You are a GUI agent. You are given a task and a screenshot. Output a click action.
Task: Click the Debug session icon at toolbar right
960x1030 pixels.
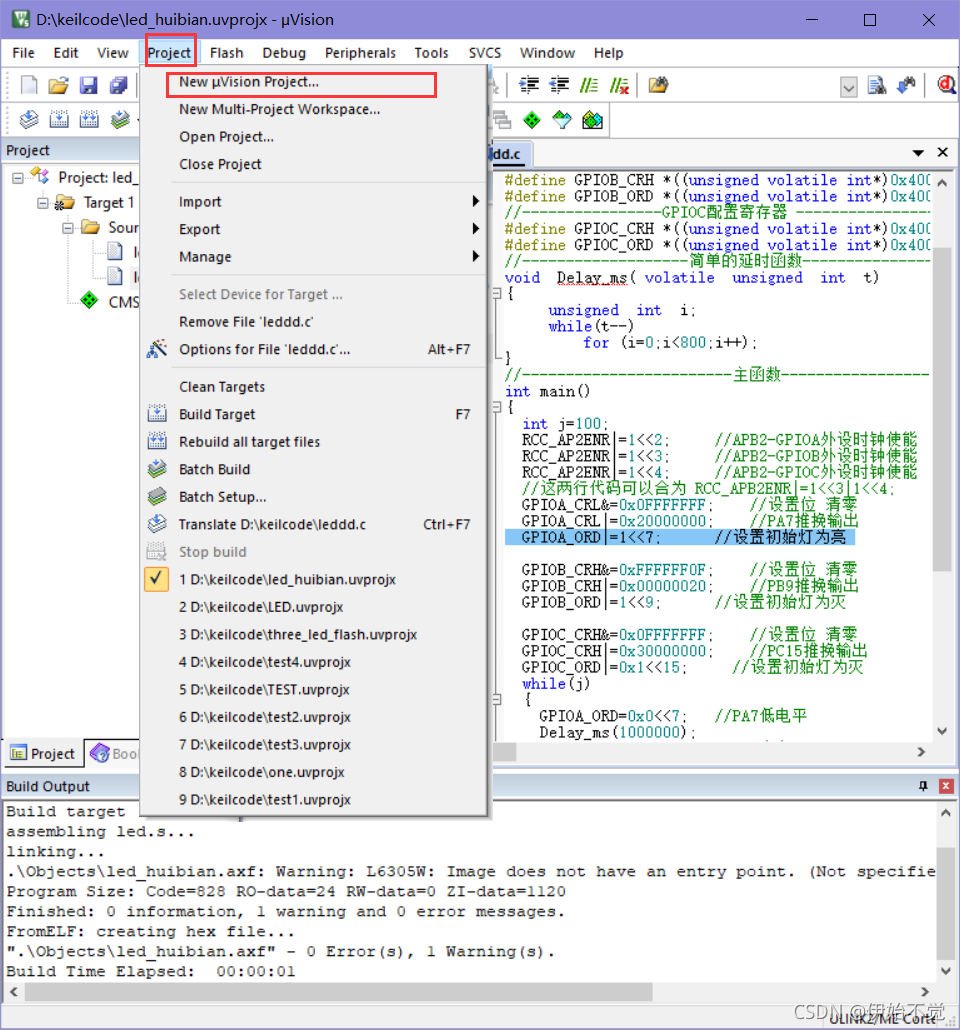[947, 85]
